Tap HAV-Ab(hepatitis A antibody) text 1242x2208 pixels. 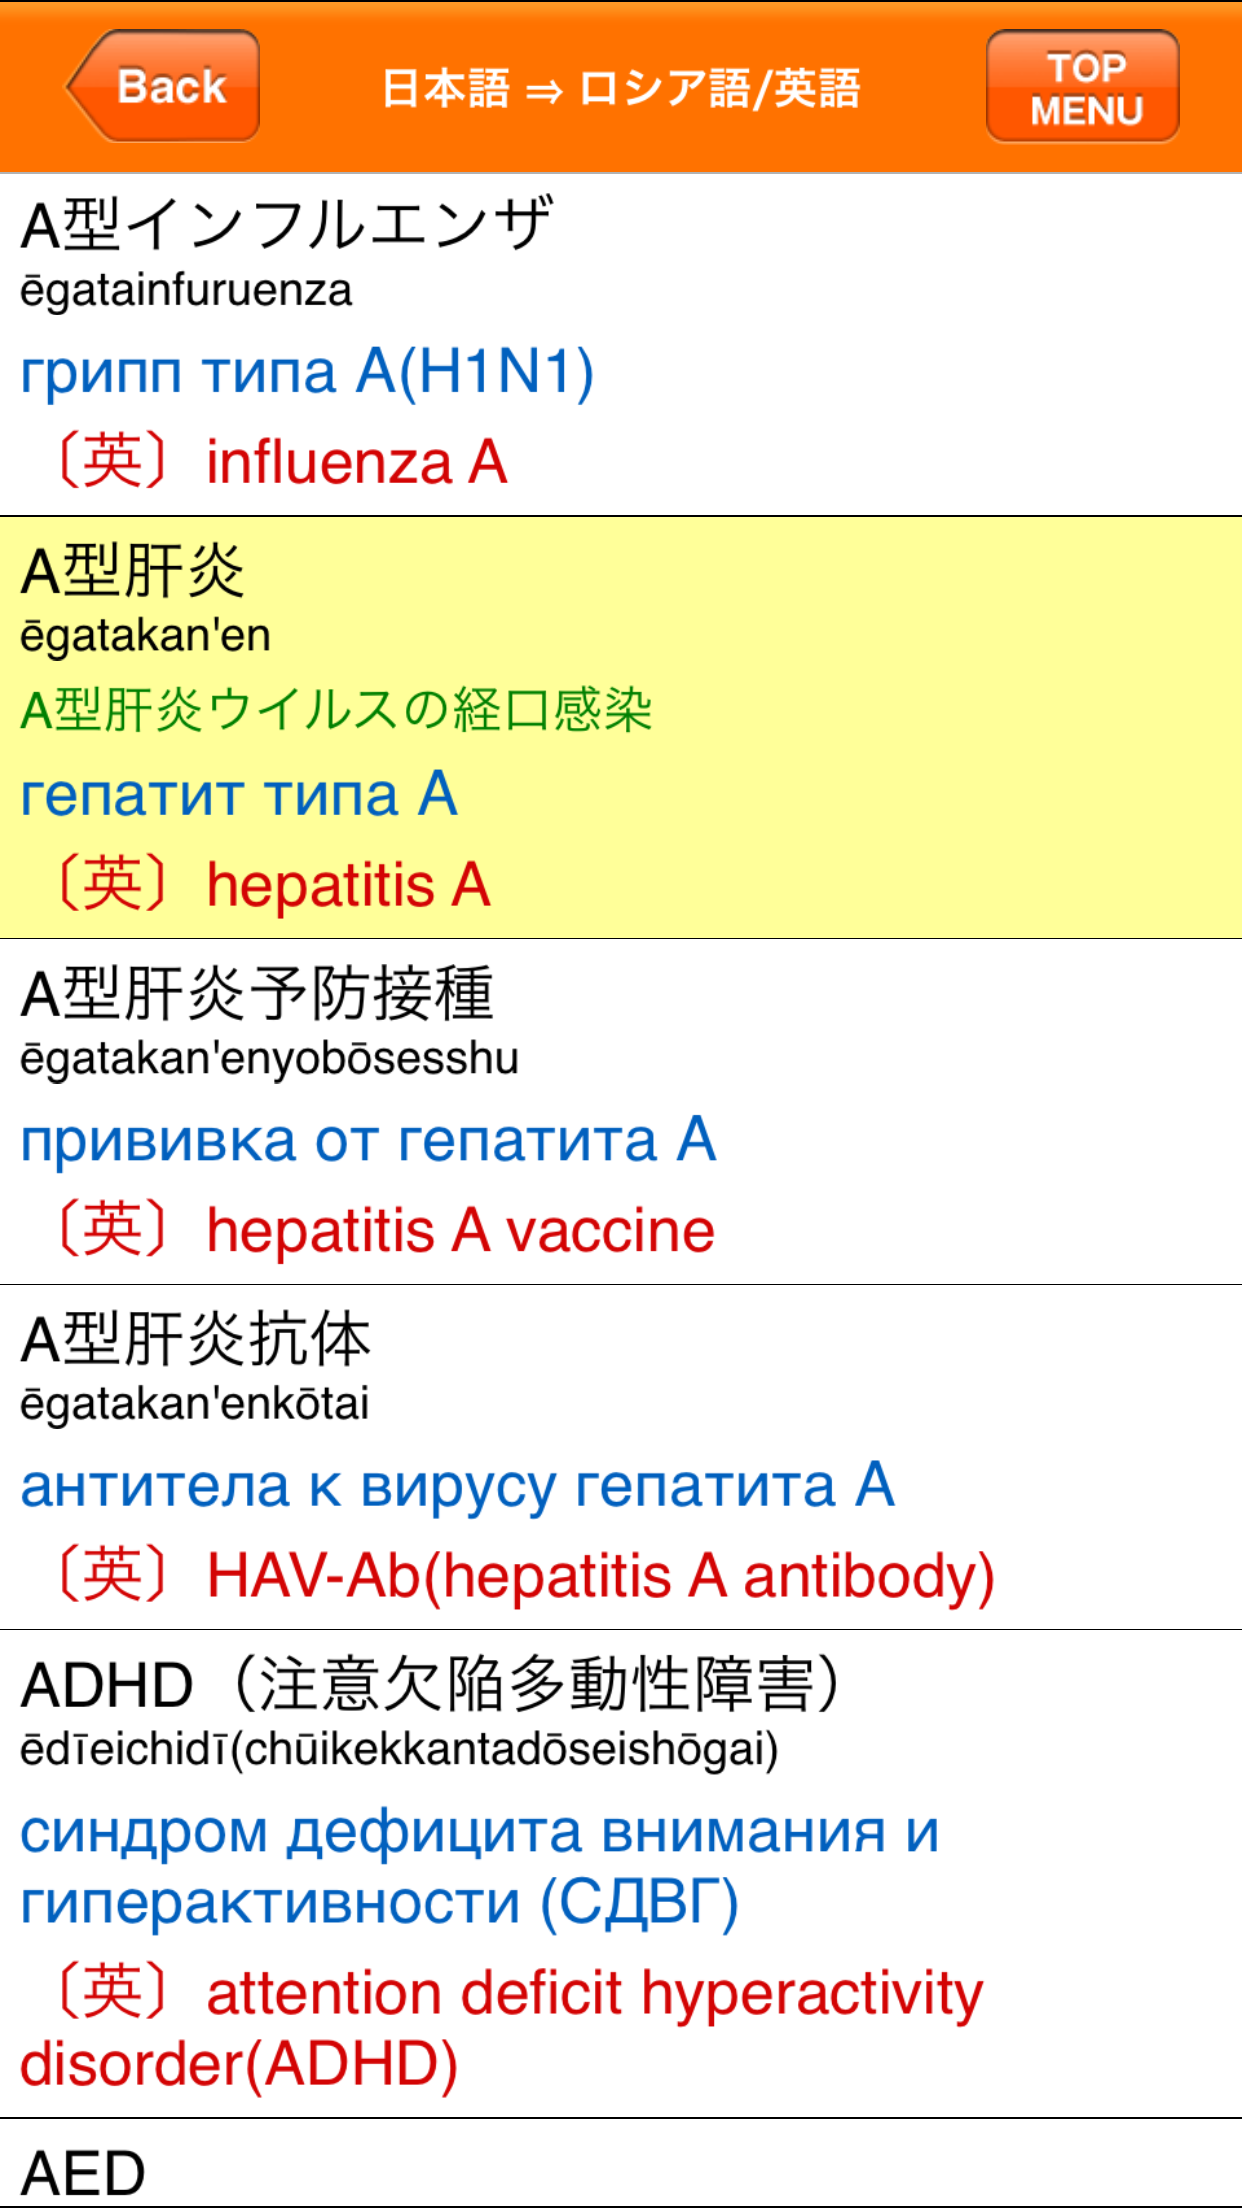[600, 1575]
